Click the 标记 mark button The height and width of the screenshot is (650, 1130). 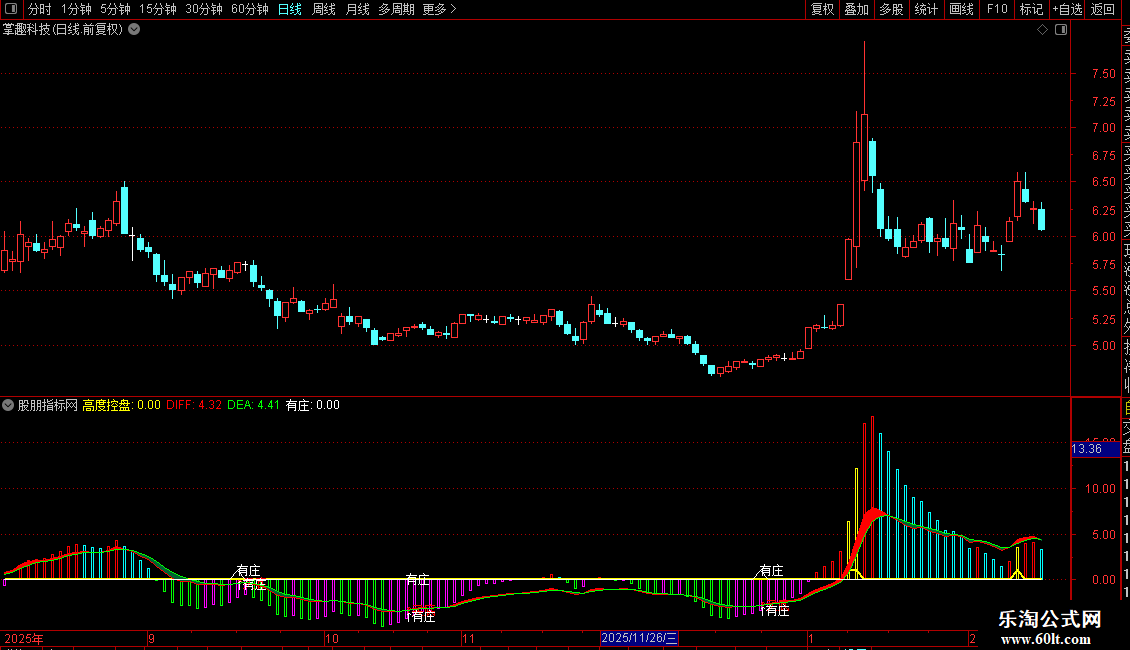1031,9
